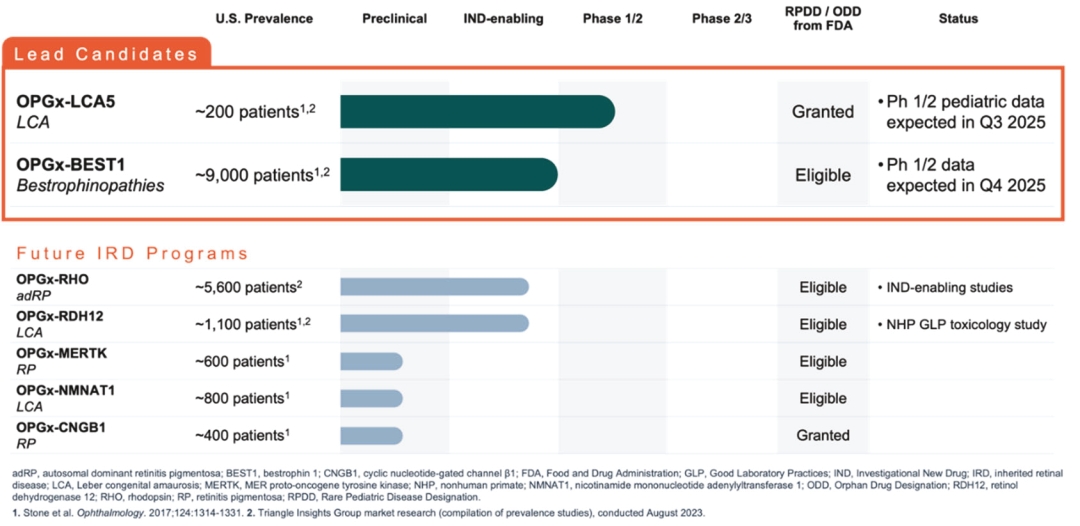Click the Status column header
This screenshot has width=1080, height=526.
point(958,18)
